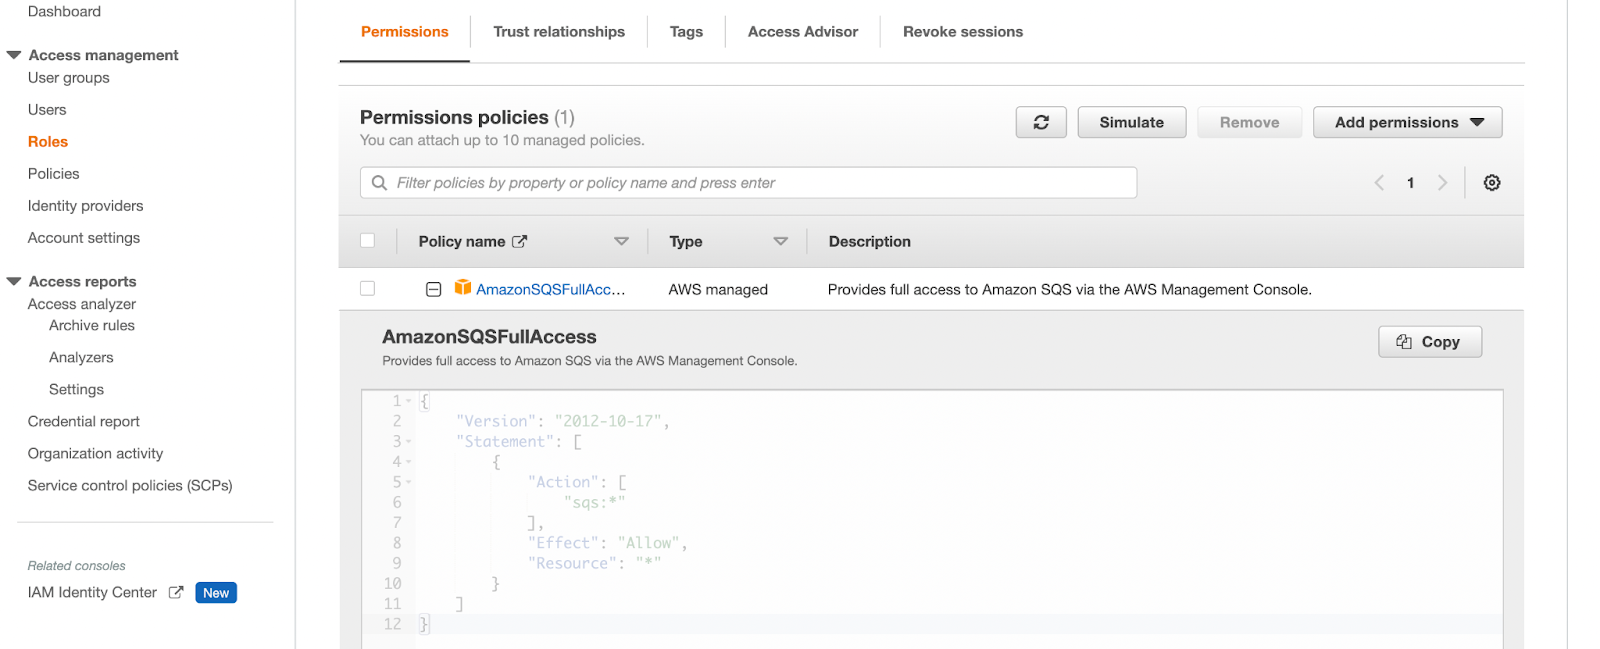Image resolution: width=1600 pixels, height=649 pixels.
Task: Focus the Filter policies search field
Action: pos(748,183)
